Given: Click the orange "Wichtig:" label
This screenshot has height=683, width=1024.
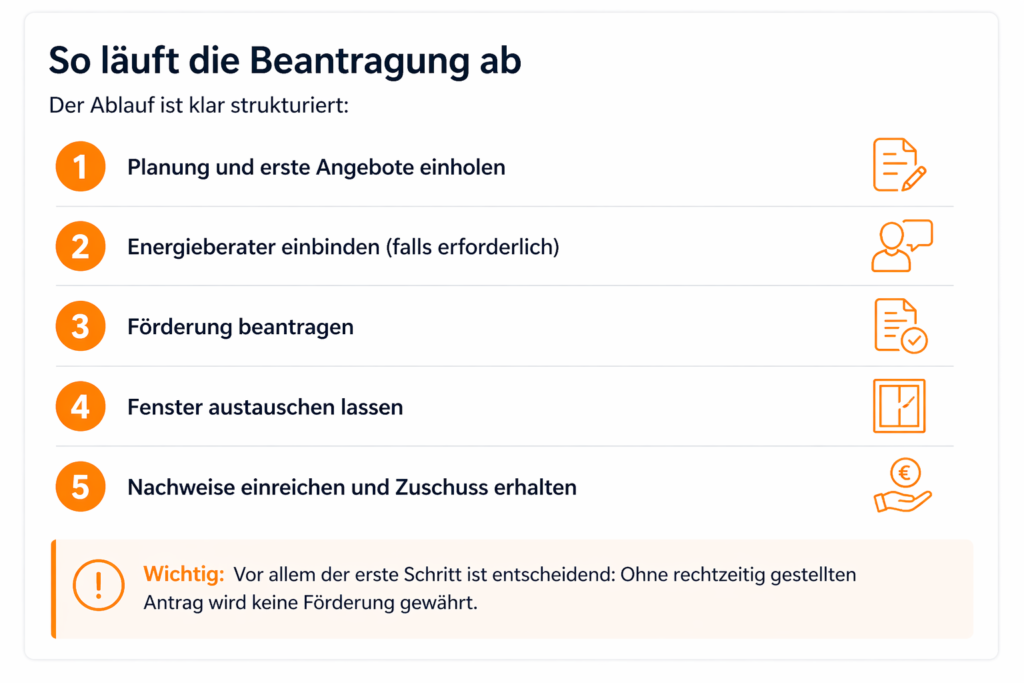Looking at the screenshot, I should point(185,575).
